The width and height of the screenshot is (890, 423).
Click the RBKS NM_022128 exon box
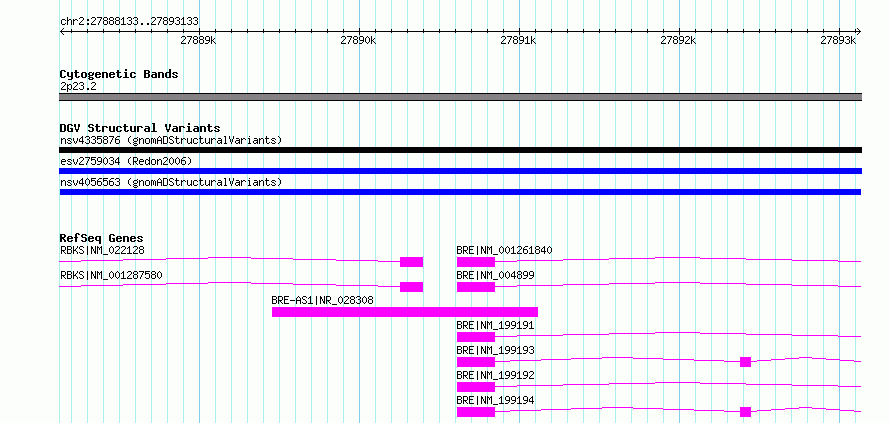tap(412, 262)
